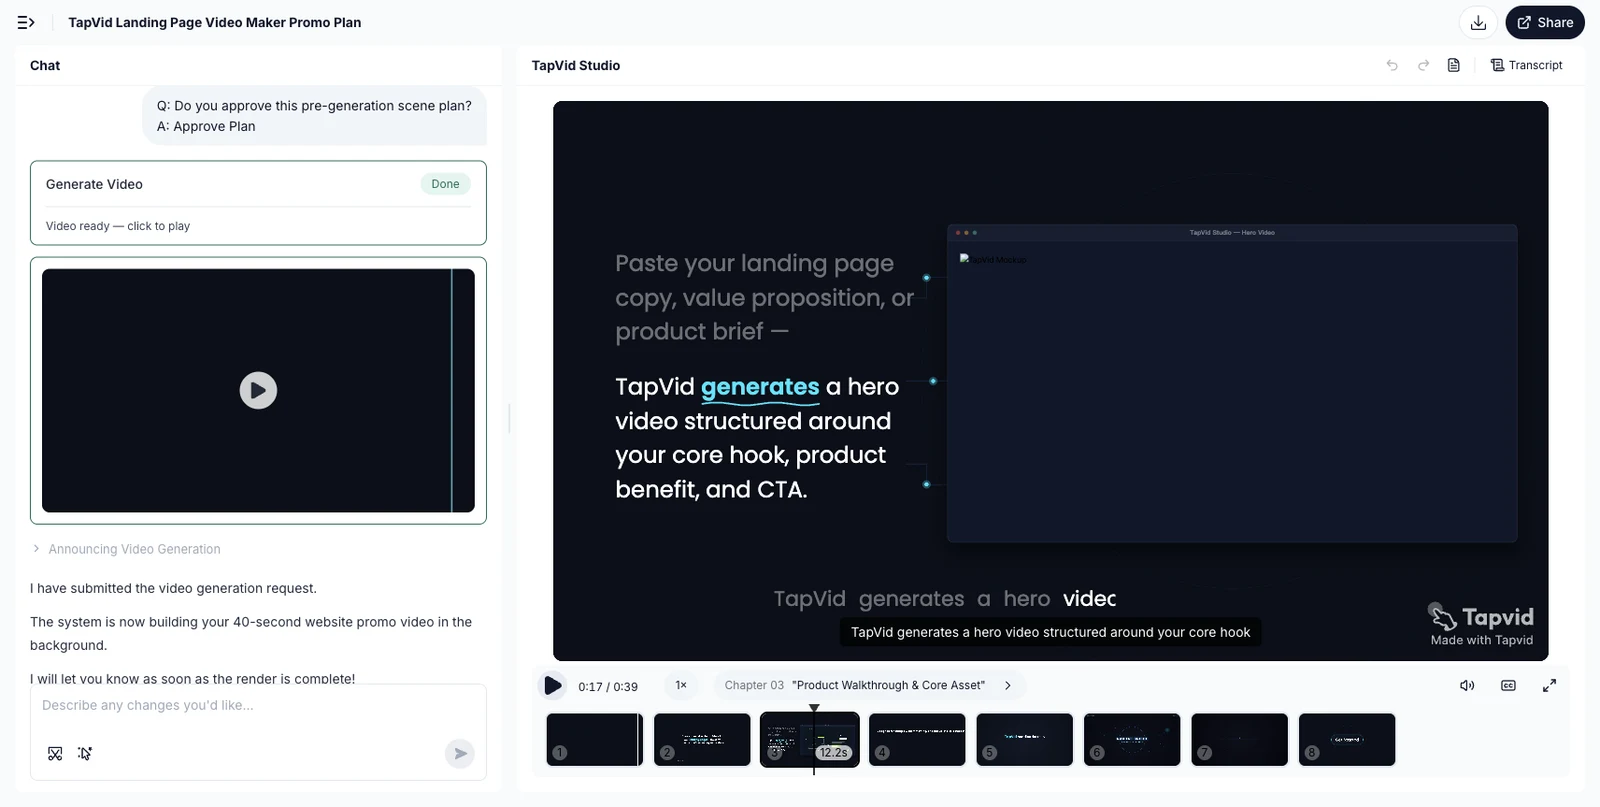Focus the 'Describe any changes you'd like' field
This screenshot has width=1600, height=807.
click(258, 705)
